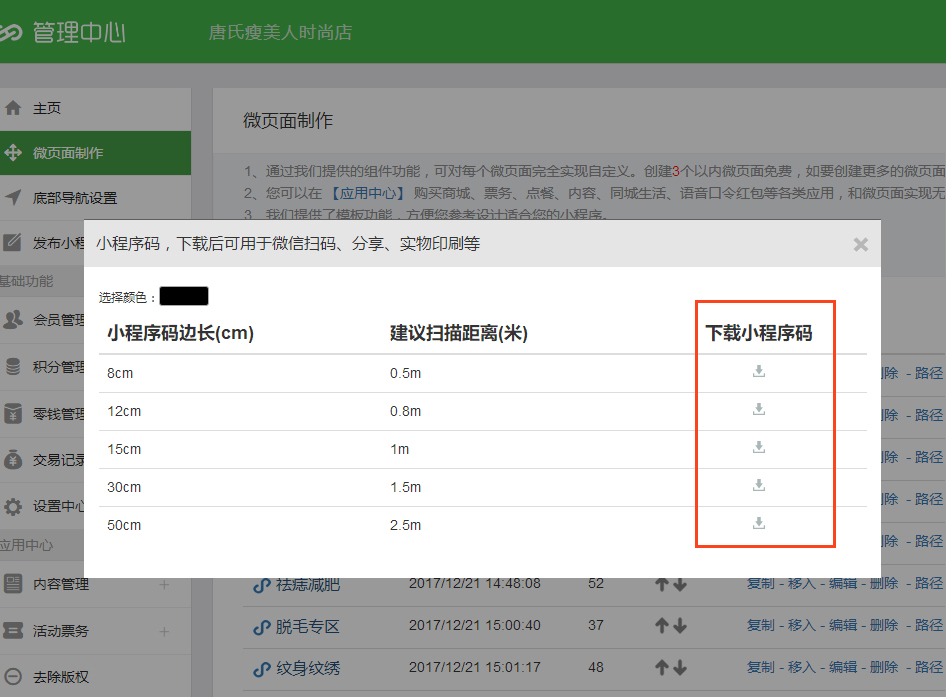946x697 pixels.
Task: Download the 50cm mini program code
Action: [x=759, y=524]
